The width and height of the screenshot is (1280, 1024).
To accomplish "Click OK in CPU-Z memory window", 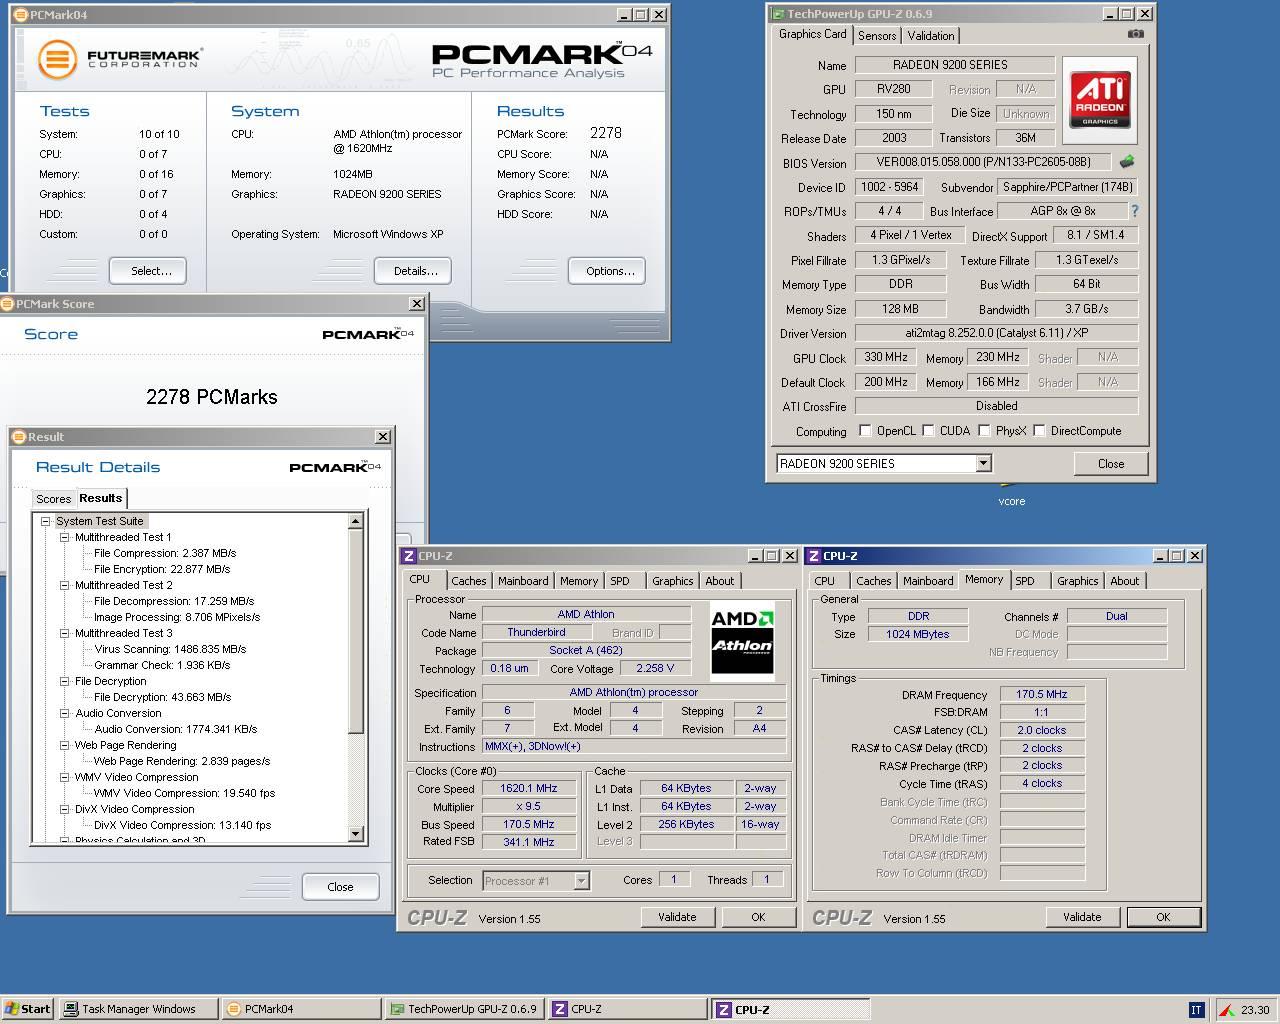I will point(1163,917).
